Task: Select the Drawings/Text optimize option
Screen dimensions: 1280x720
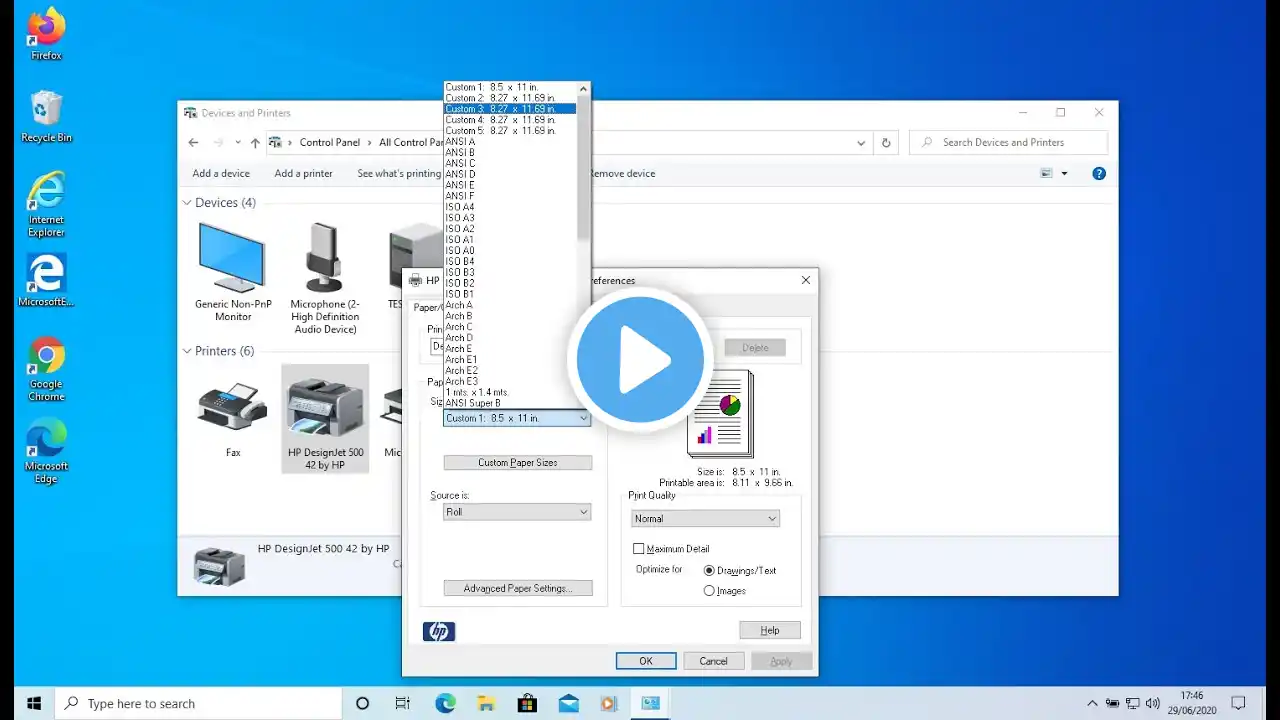Action: coord(709,570)
